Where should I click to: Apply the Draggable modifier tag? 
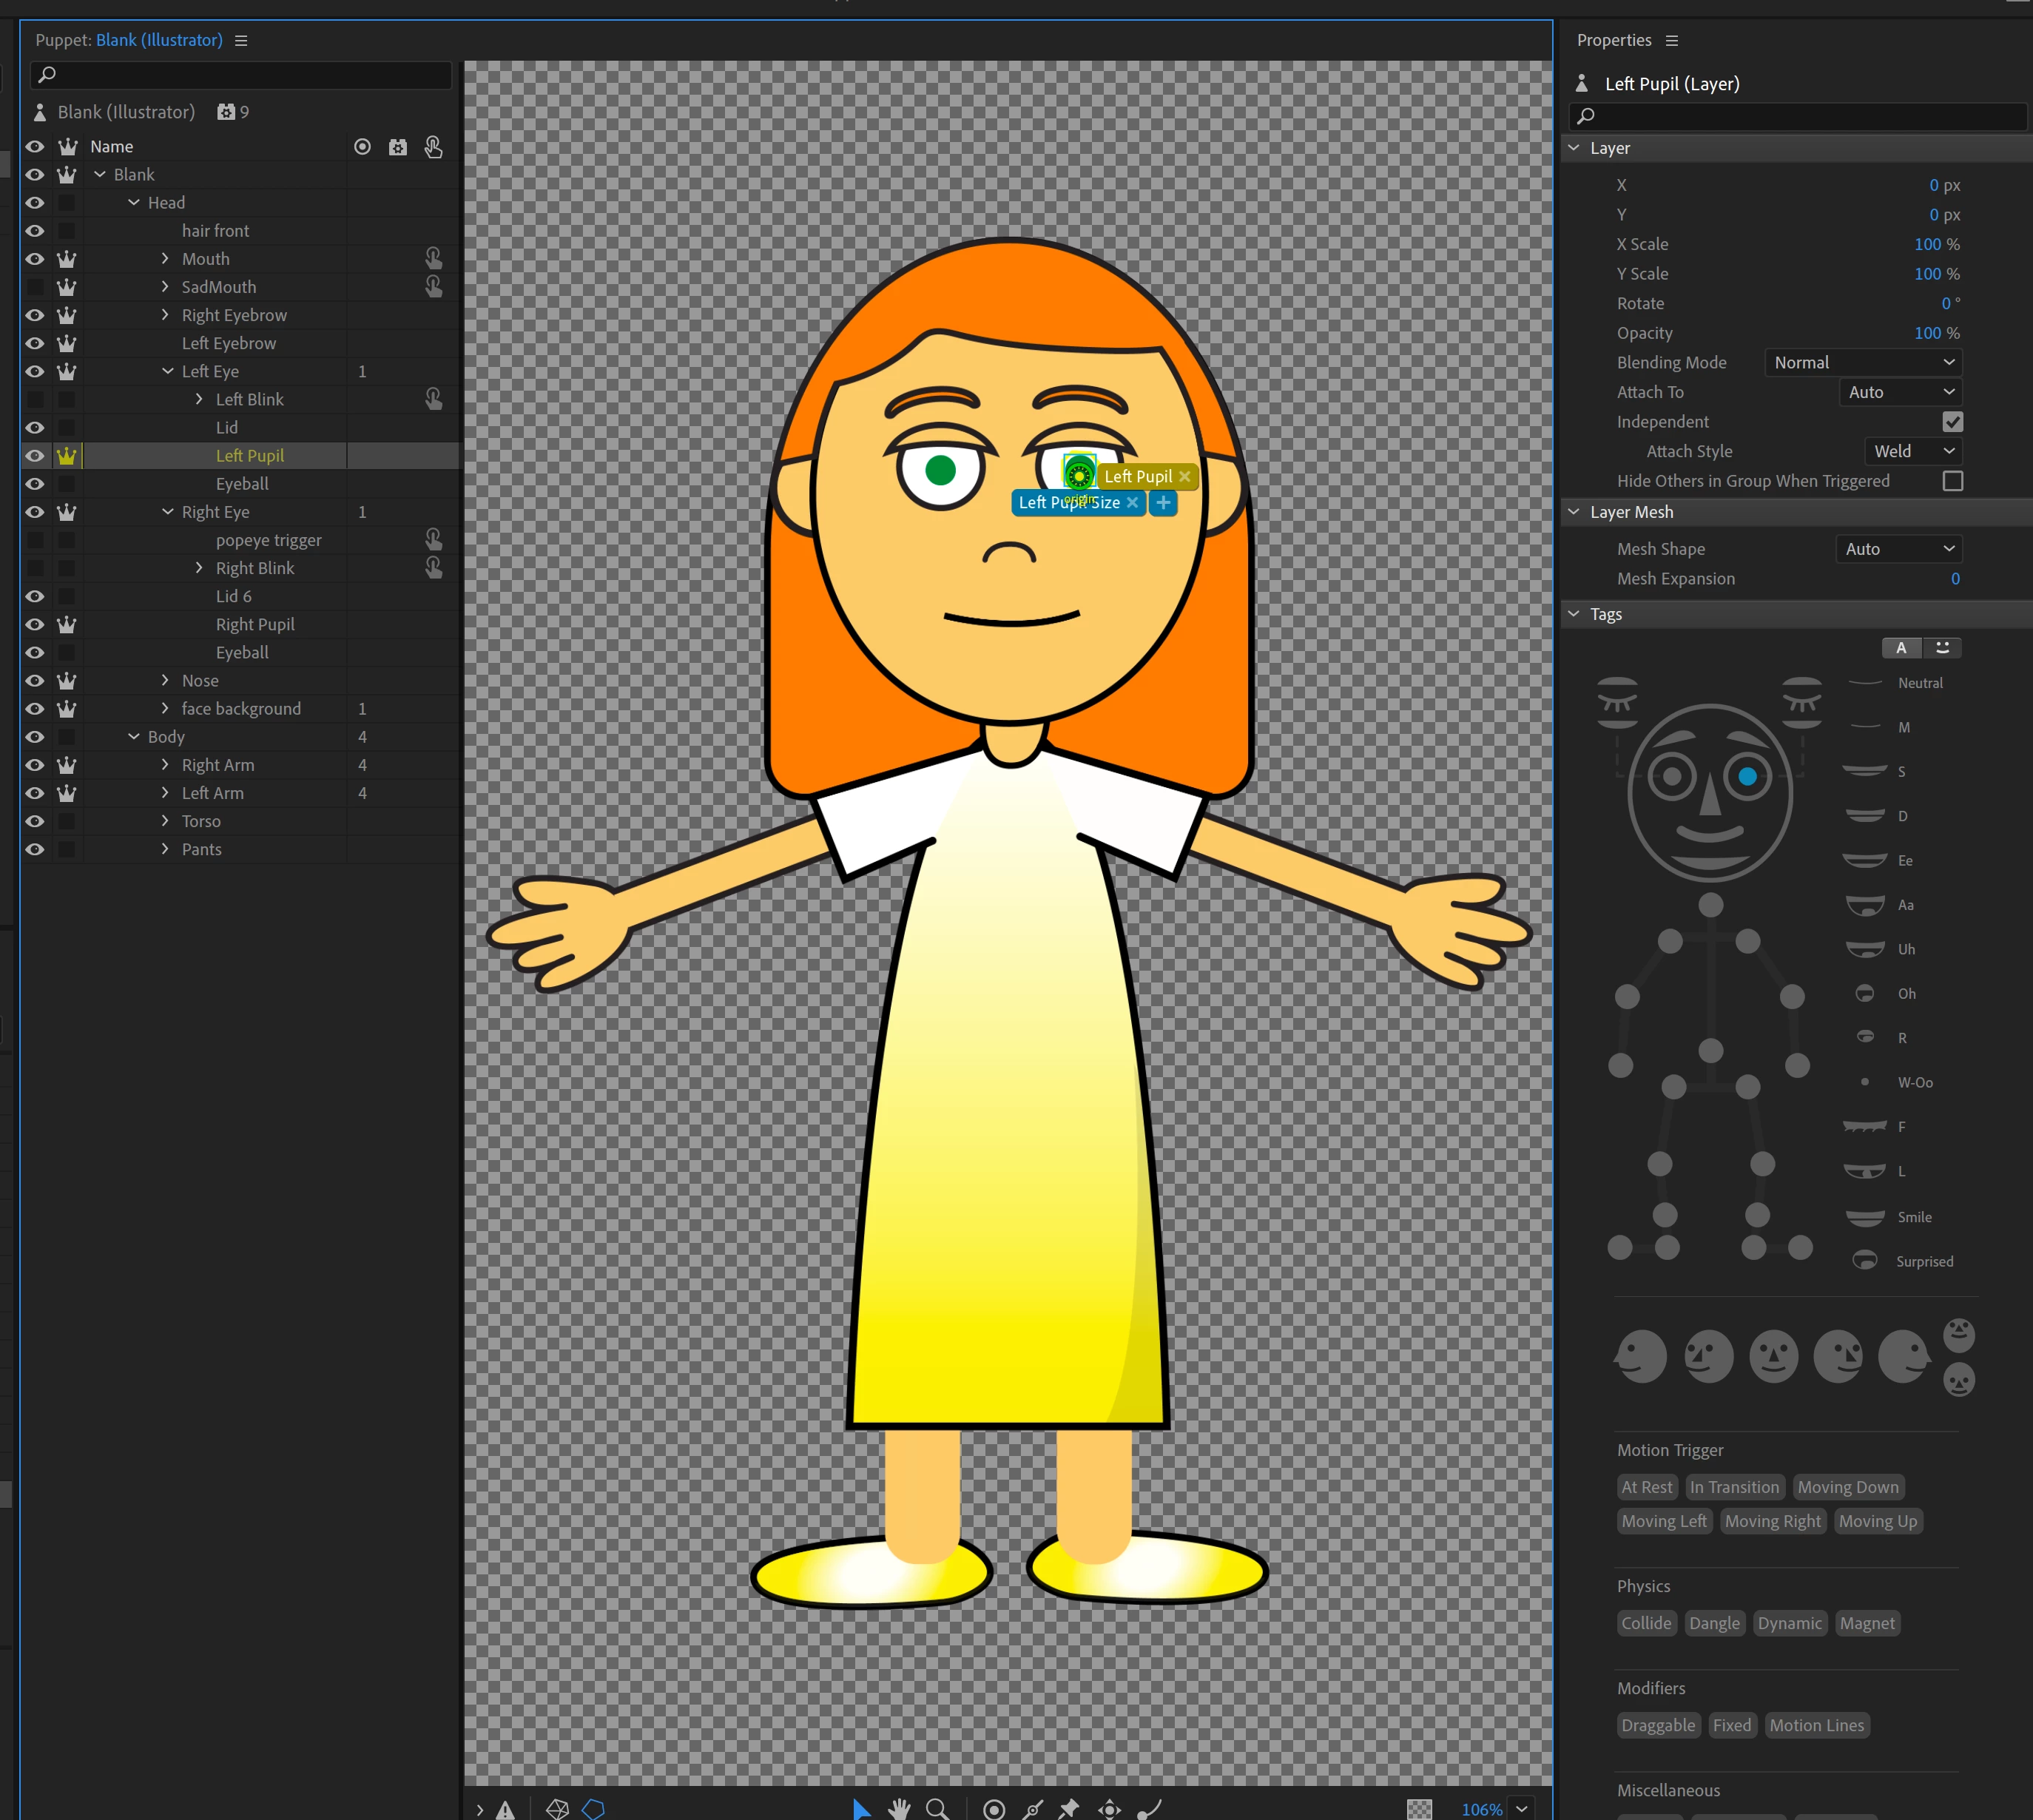[x=1658, y=1725]
